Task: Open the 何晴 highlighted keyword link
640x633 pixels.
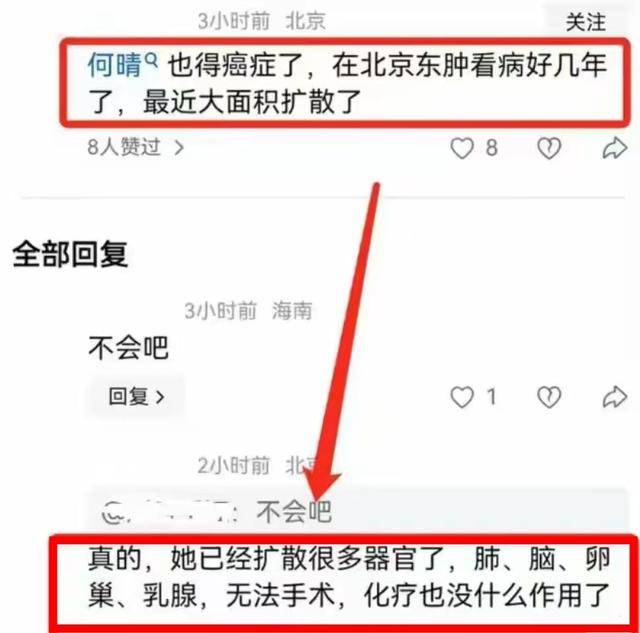Action: coord(115,65)
